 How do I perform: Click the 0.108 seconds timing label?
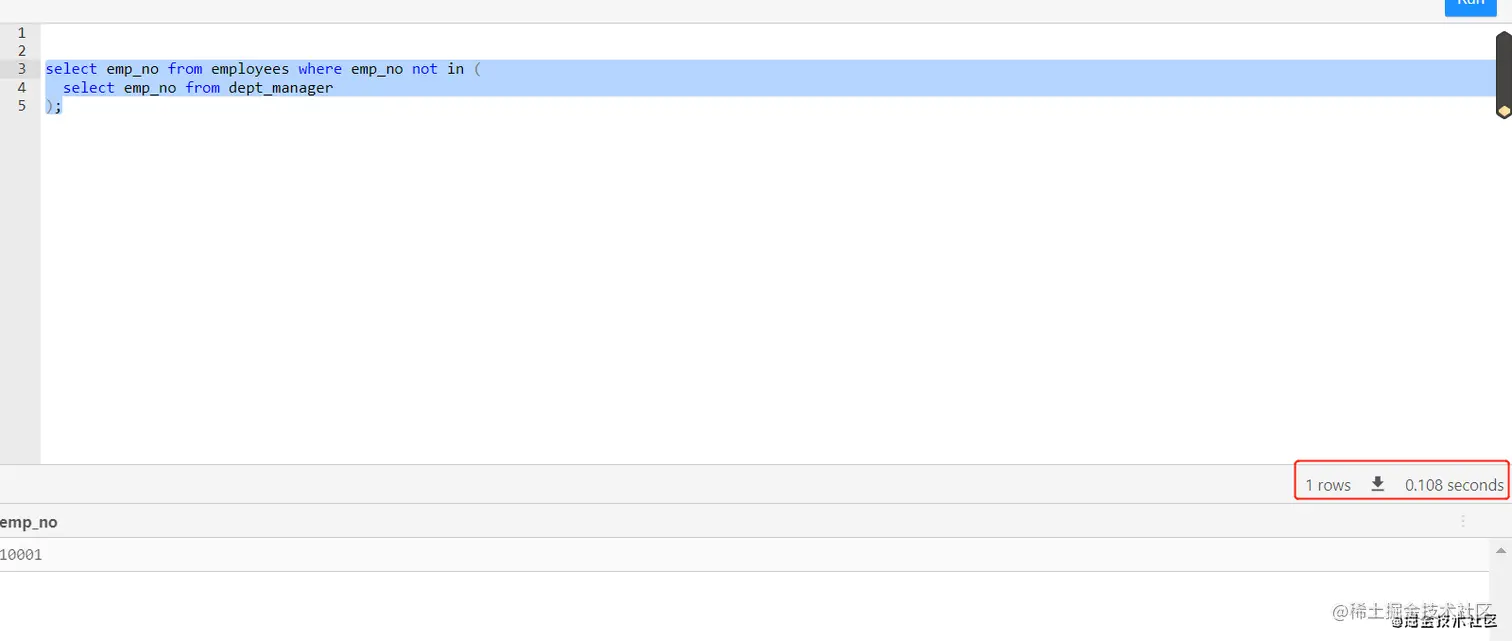pos(1454,485)
